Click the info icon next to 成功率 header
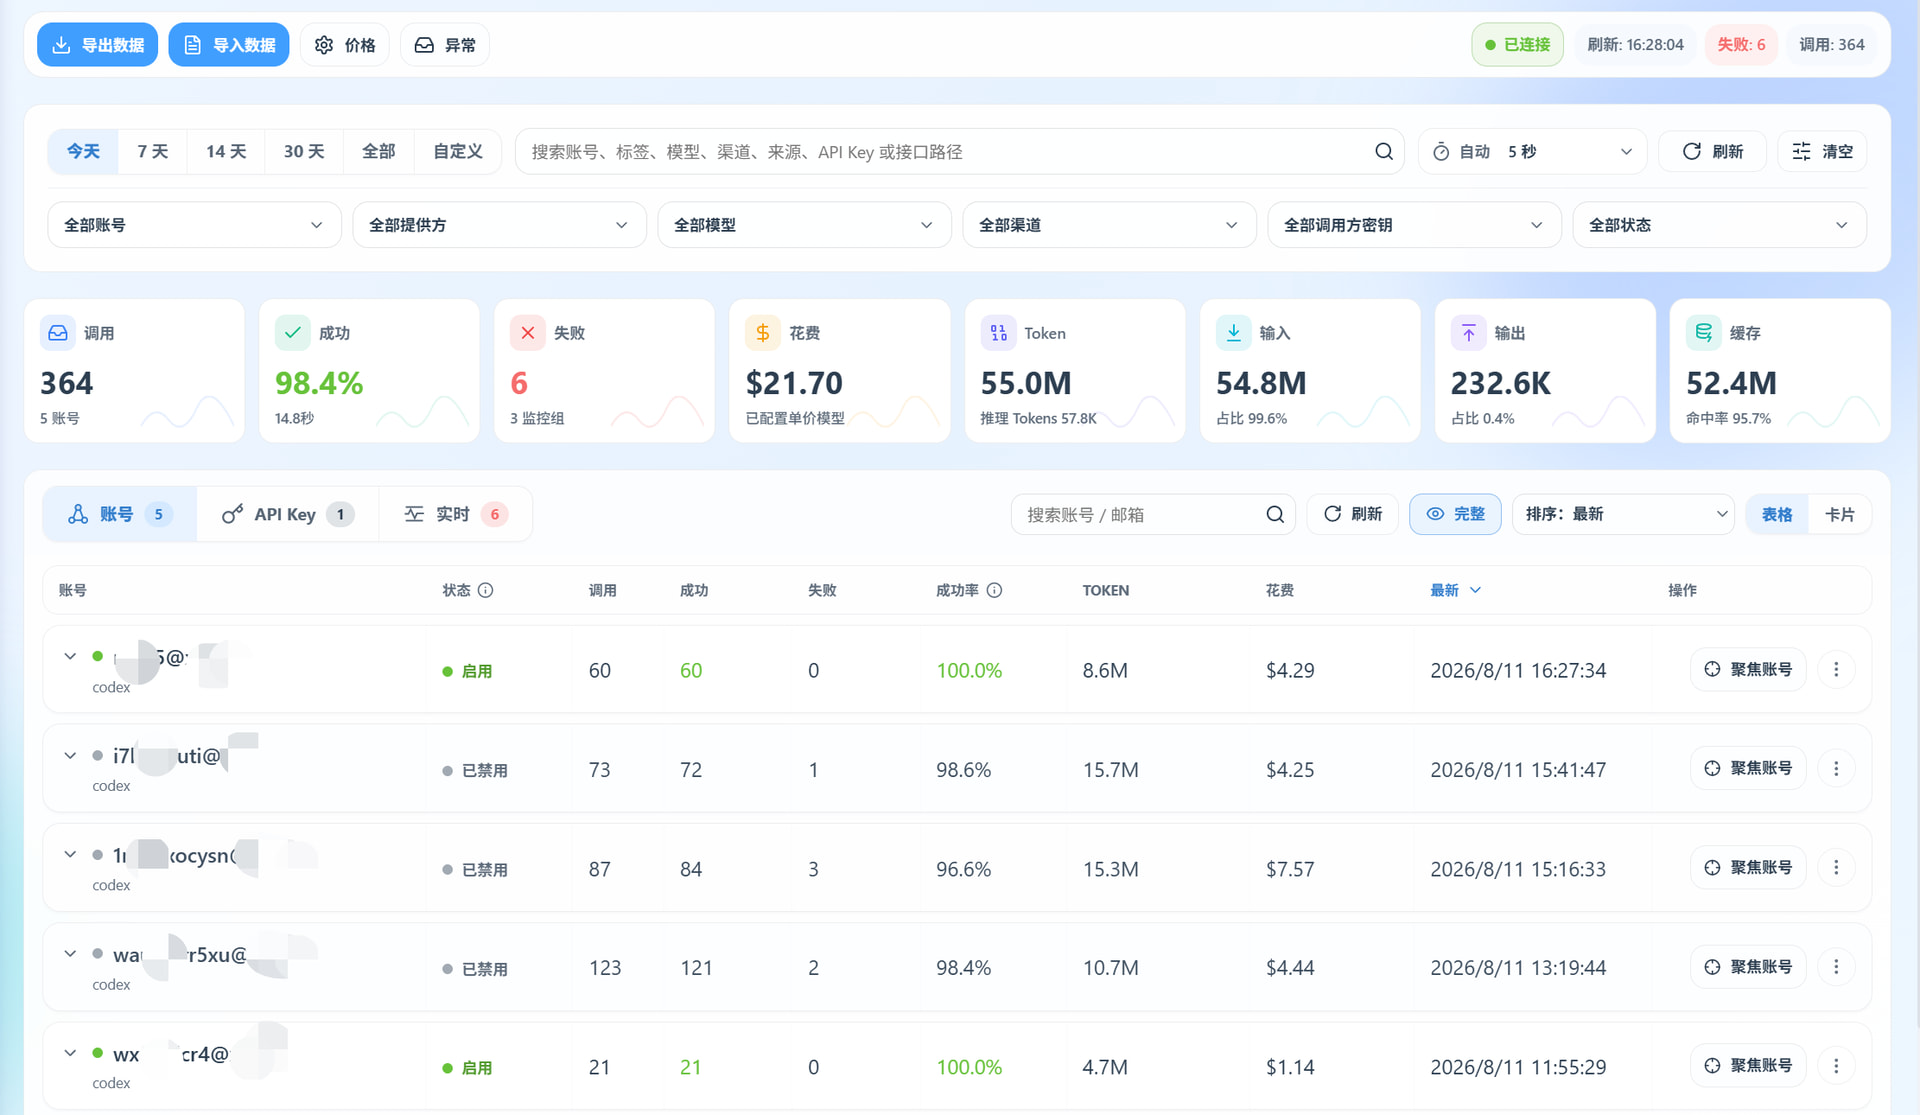Viewport: 1920px width, 1115px height. click(x=994, y=590)
